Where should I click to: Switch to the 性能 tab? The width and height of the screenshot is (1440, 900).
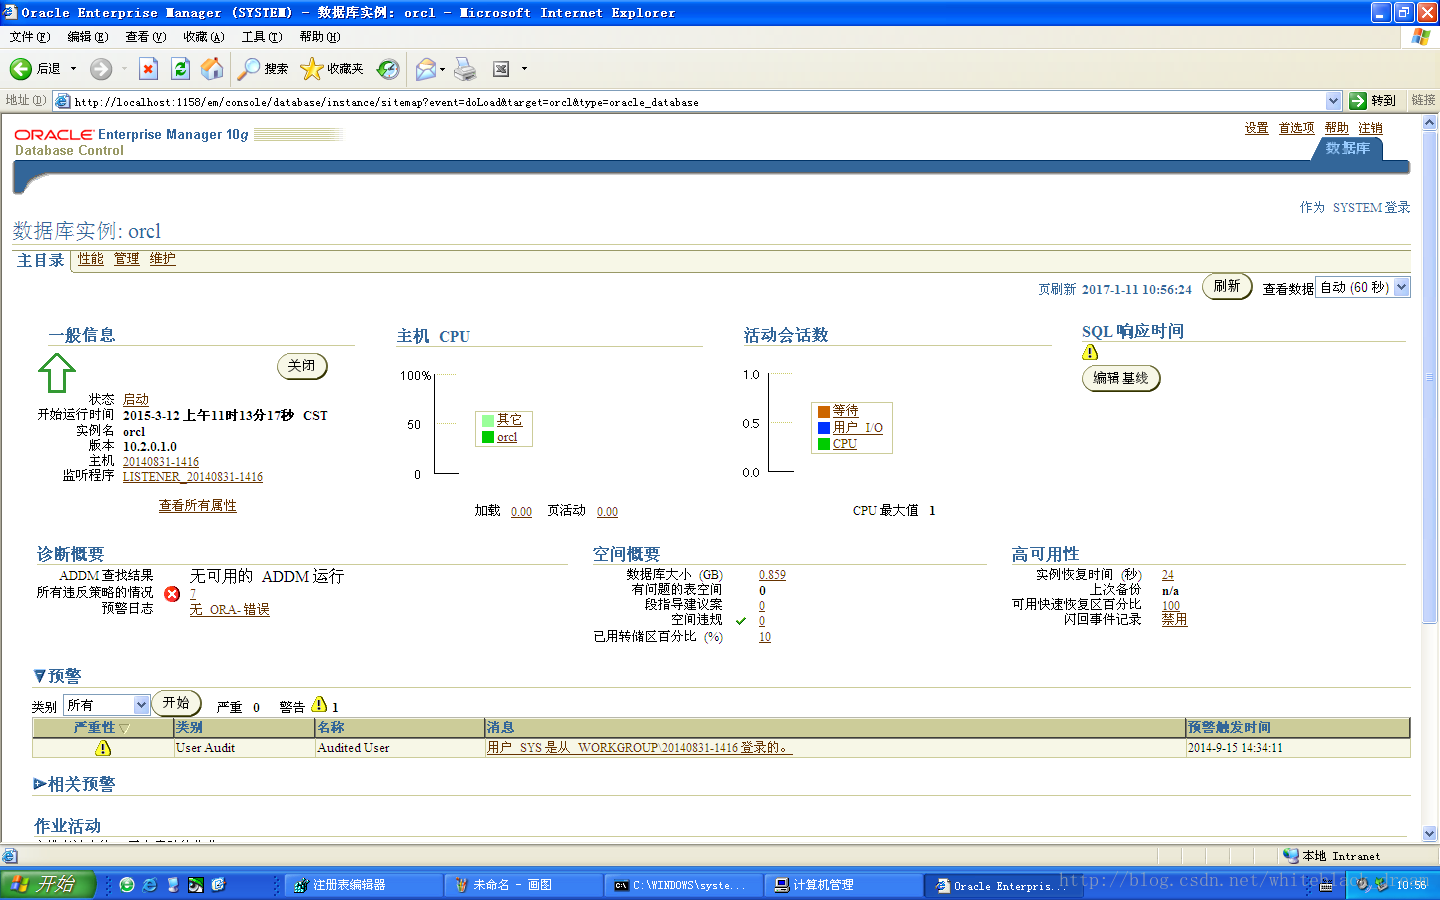pos(91,259)
